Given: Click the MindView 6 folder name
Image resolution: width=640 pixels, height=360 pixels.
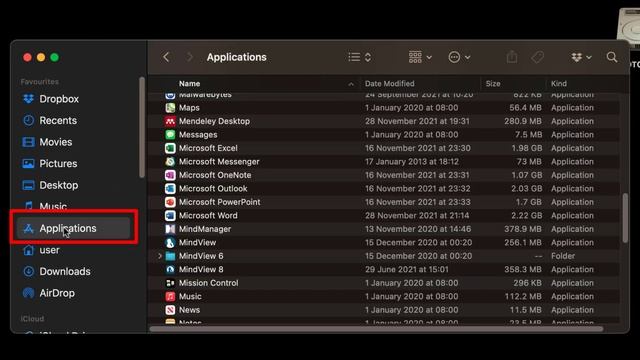Looking at the screenshot, I should (201, 256).
